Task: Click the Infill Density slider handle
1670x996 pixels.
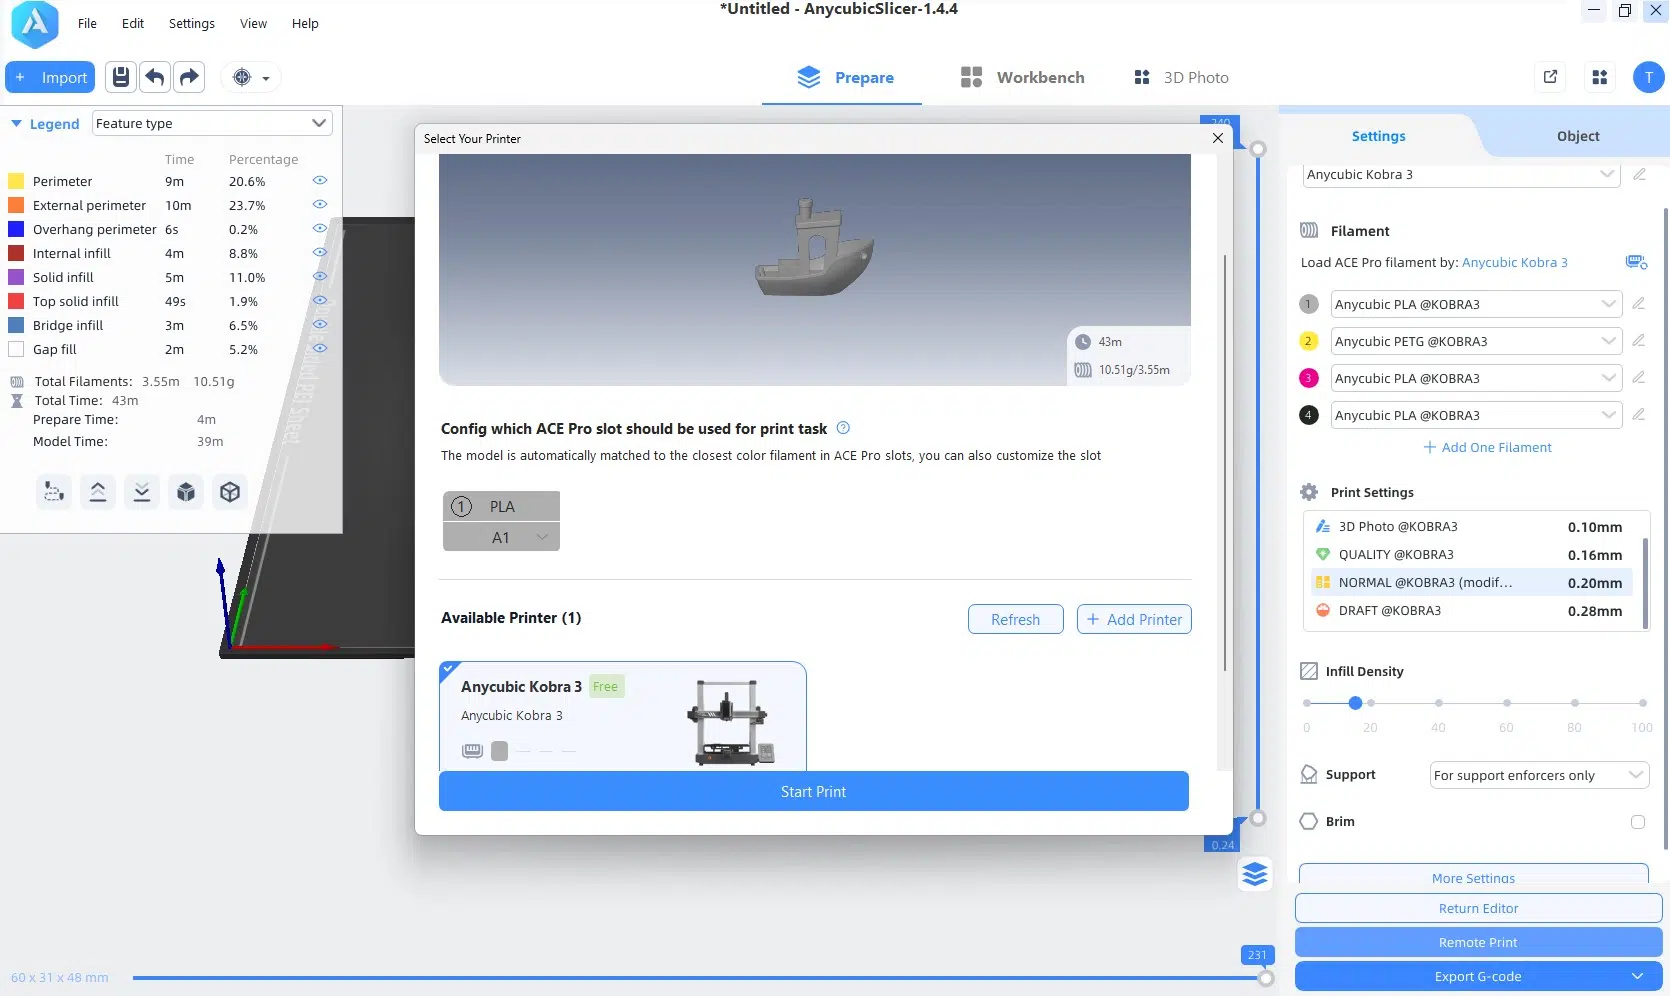Action: [1355, 703]
